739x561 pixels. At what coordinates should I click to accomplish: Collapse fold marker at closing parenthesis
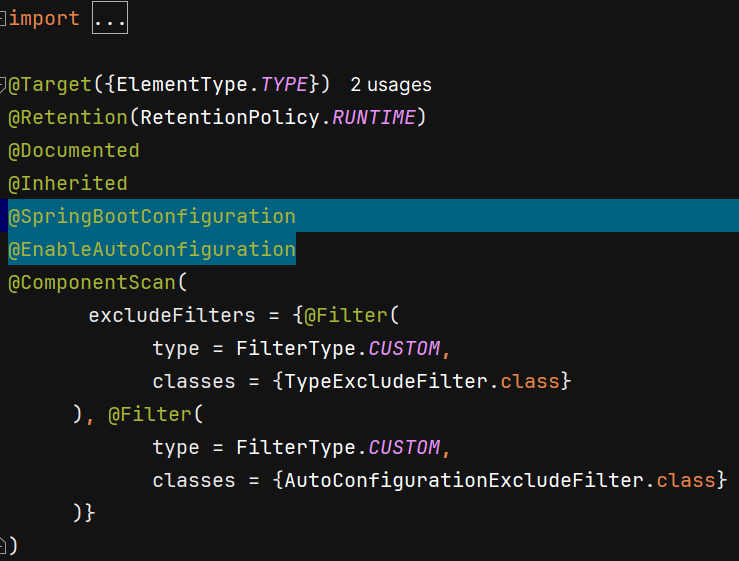[x=2, y=545]
